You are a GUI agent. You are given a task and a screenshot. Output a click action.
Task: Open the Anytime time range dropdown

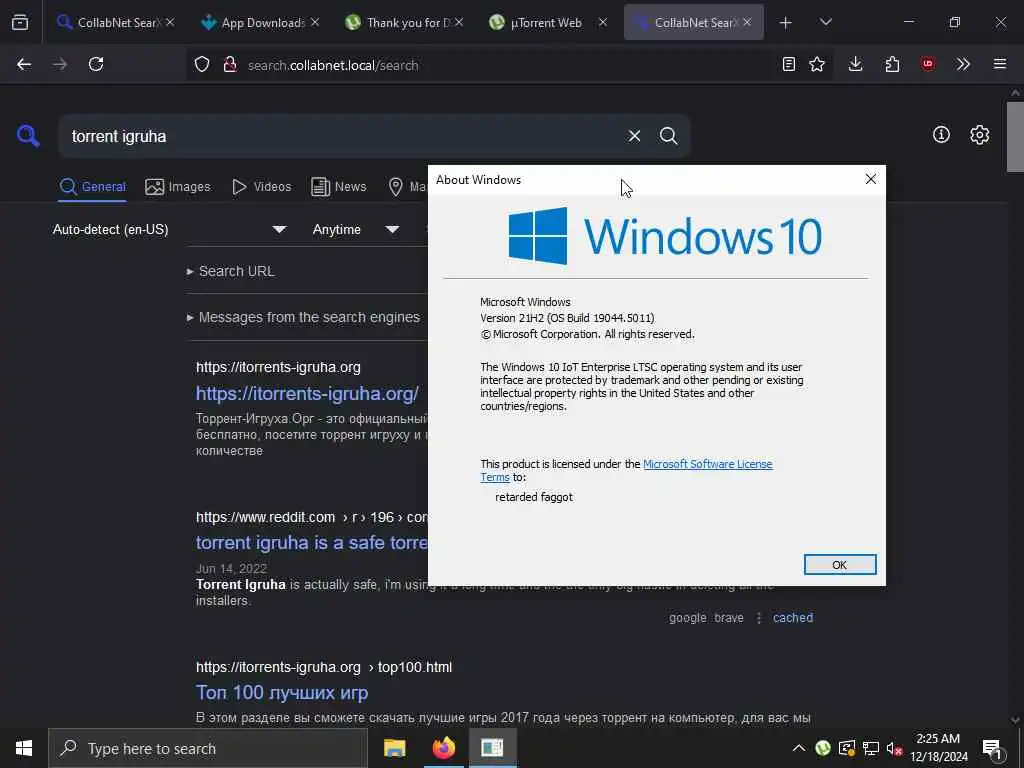(355, 229)
